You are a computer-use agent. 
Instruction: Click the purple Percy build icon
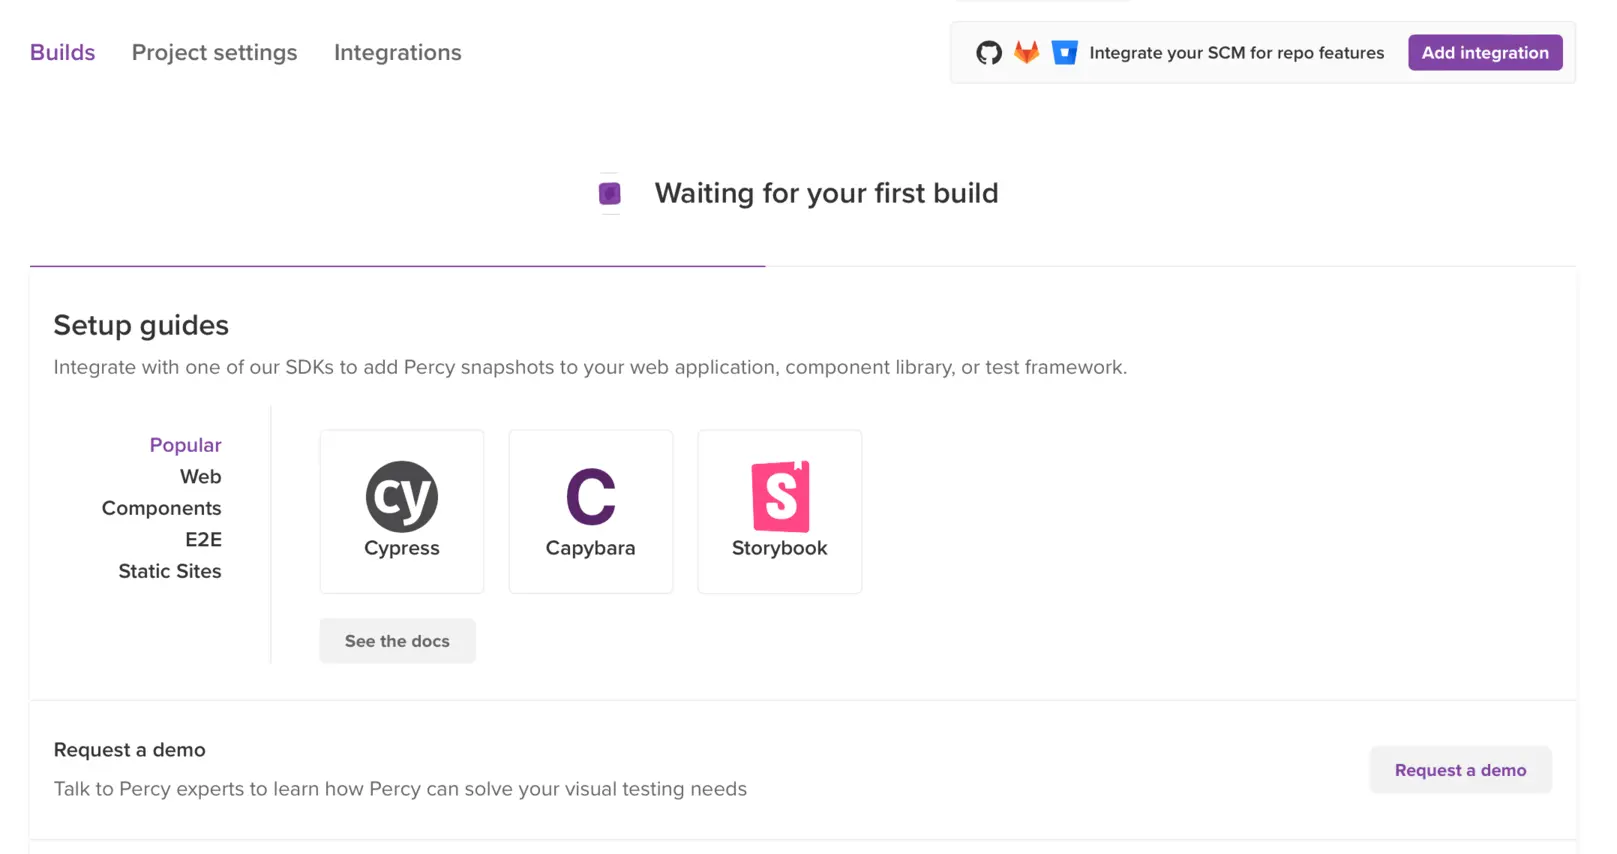(x=609, y=193)
